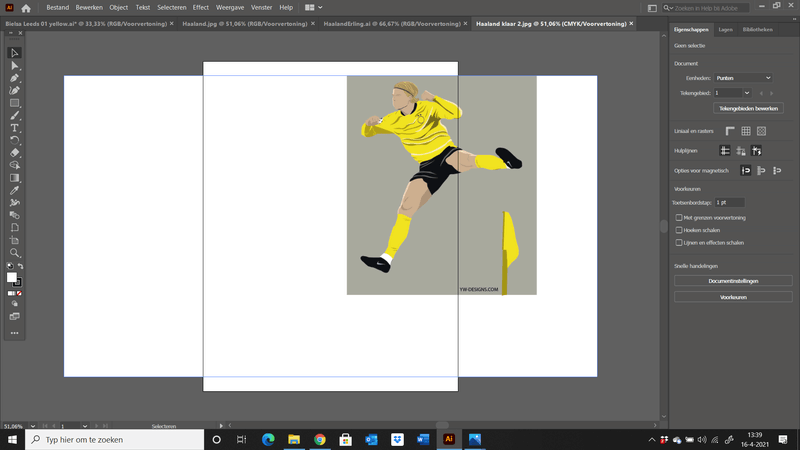The width and height of the screenshot is (800, 450).
Task: Switch to the Bibliotheken panel tab
Action: (x=757, y=30)
